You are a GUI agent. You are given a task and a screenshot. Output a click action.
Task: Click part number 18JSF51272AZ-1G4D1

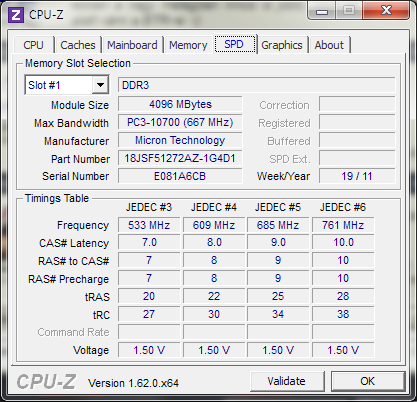pos(180,158)
